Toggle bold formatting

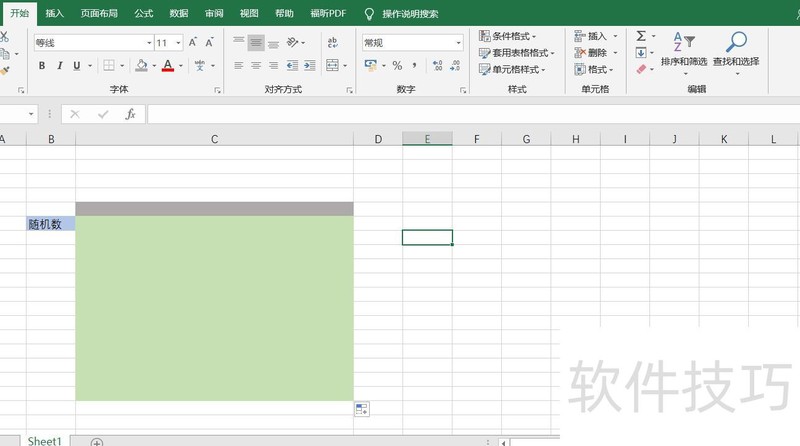42,65
